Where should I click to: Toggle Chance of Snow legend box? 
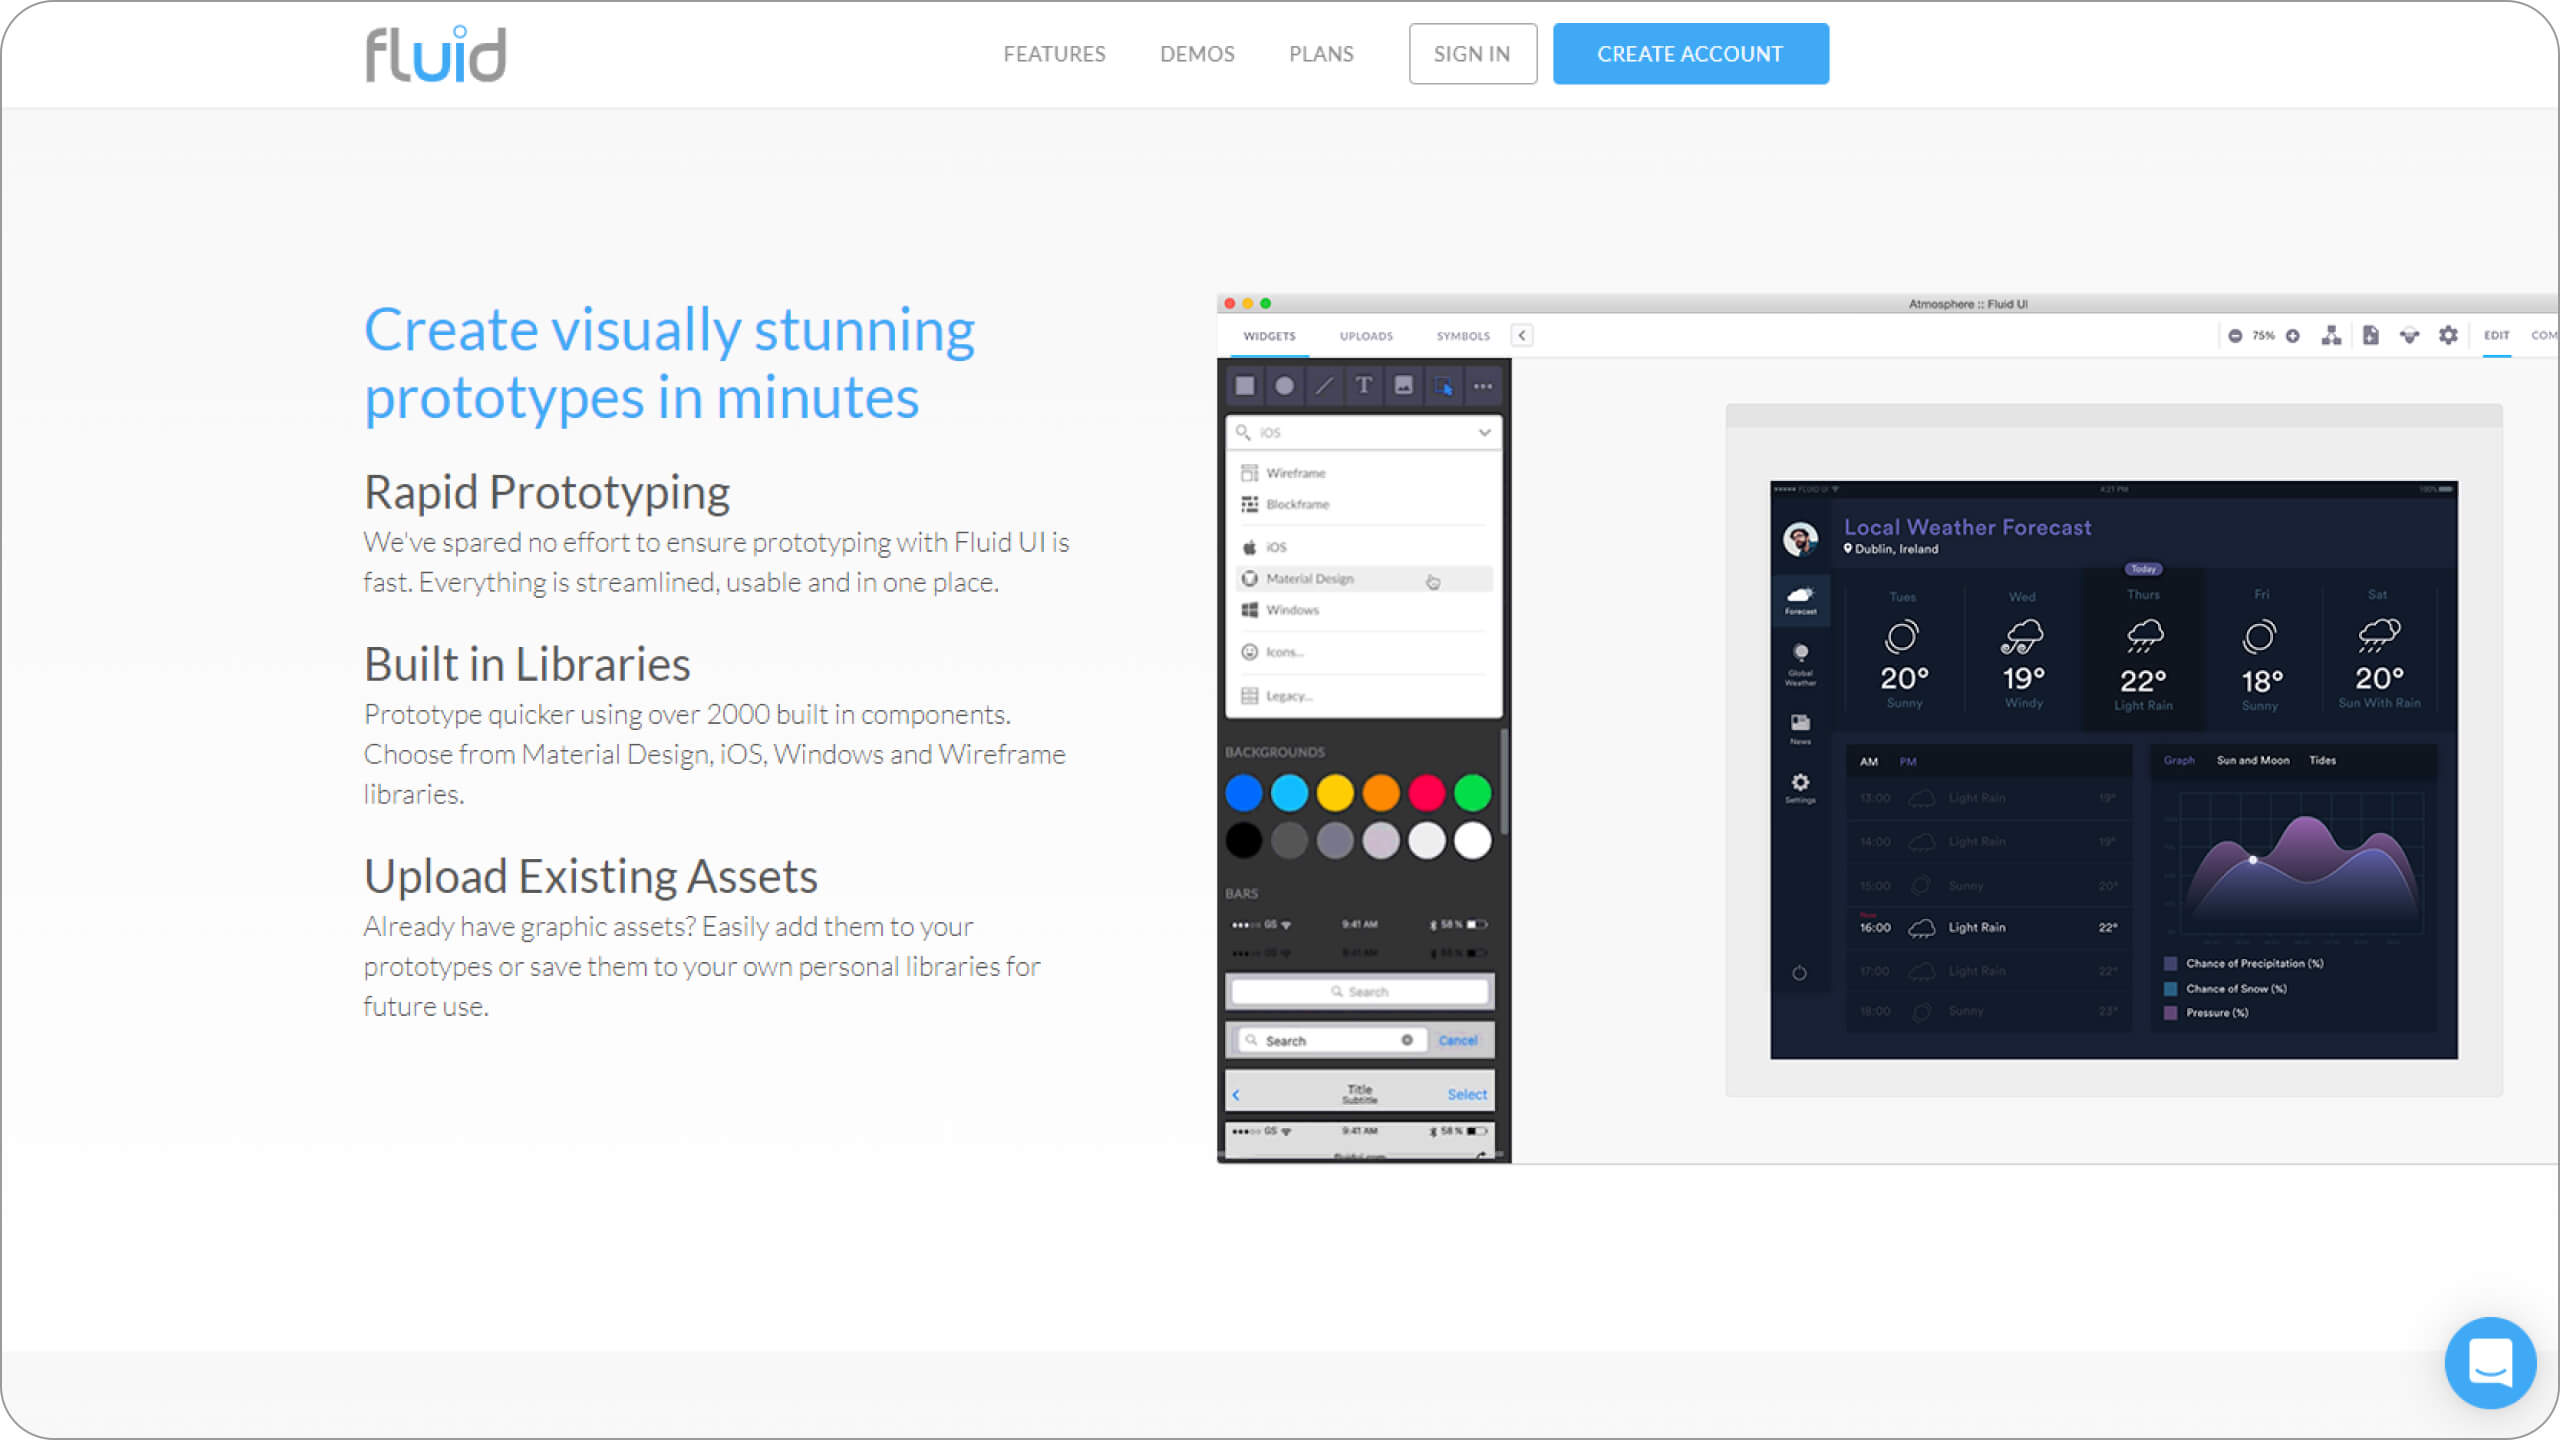point(2171,989)
